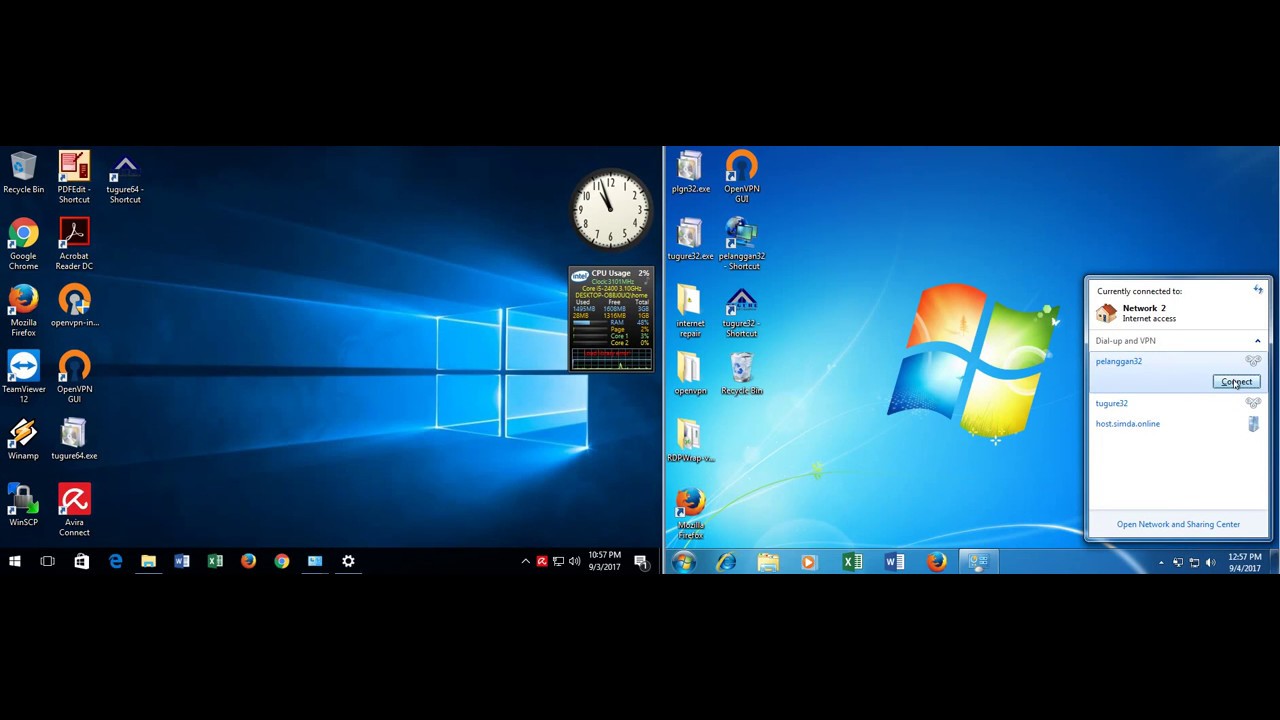
Task: Open Firefox from Windows 7 taskbar
Action: [x=936, y=562]
